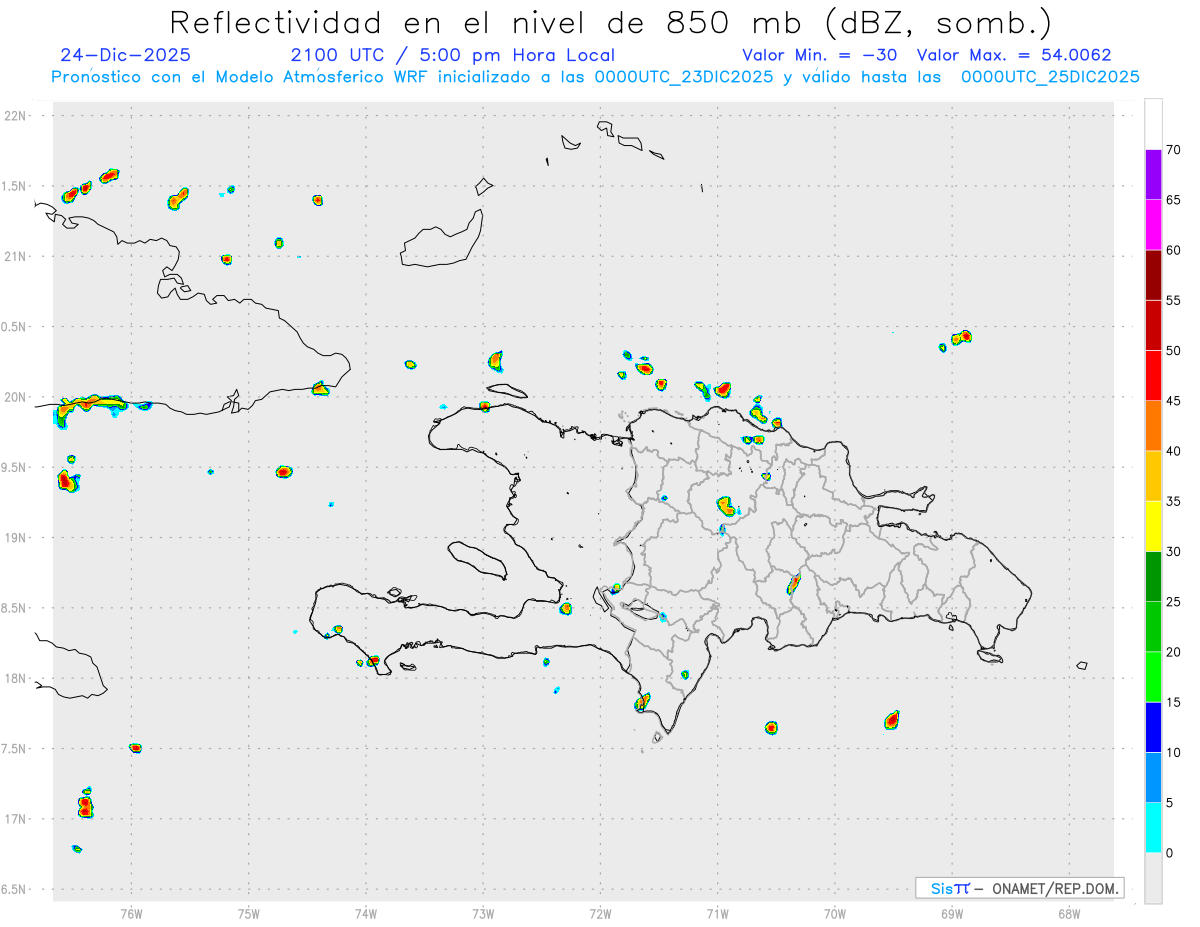Click the '15' value on the color scale
The image size is (1200, 927).
point(1173,703)
